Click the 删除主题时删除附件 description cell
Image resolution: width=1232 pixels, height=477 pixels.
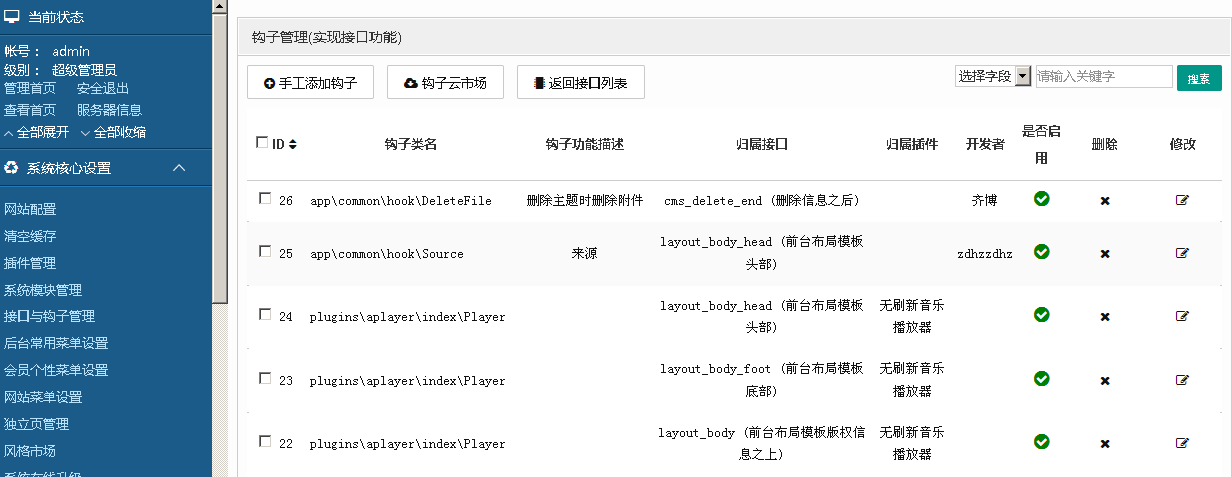585,200
